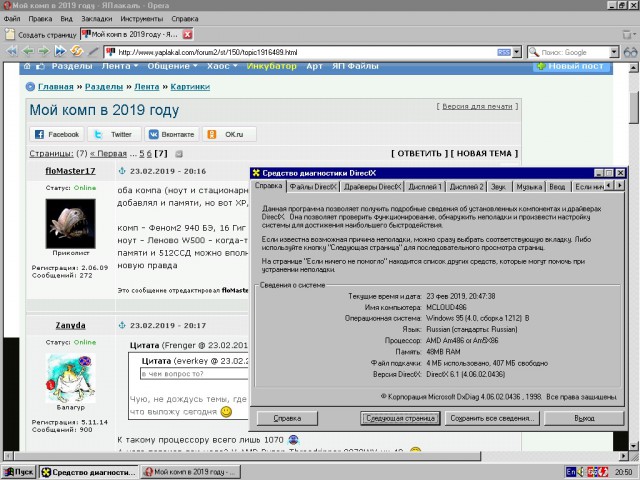Screen dimensions: 640x480
Task: Click the ОТВЕТИТЬ link
Action: click(x=419, y=153)
